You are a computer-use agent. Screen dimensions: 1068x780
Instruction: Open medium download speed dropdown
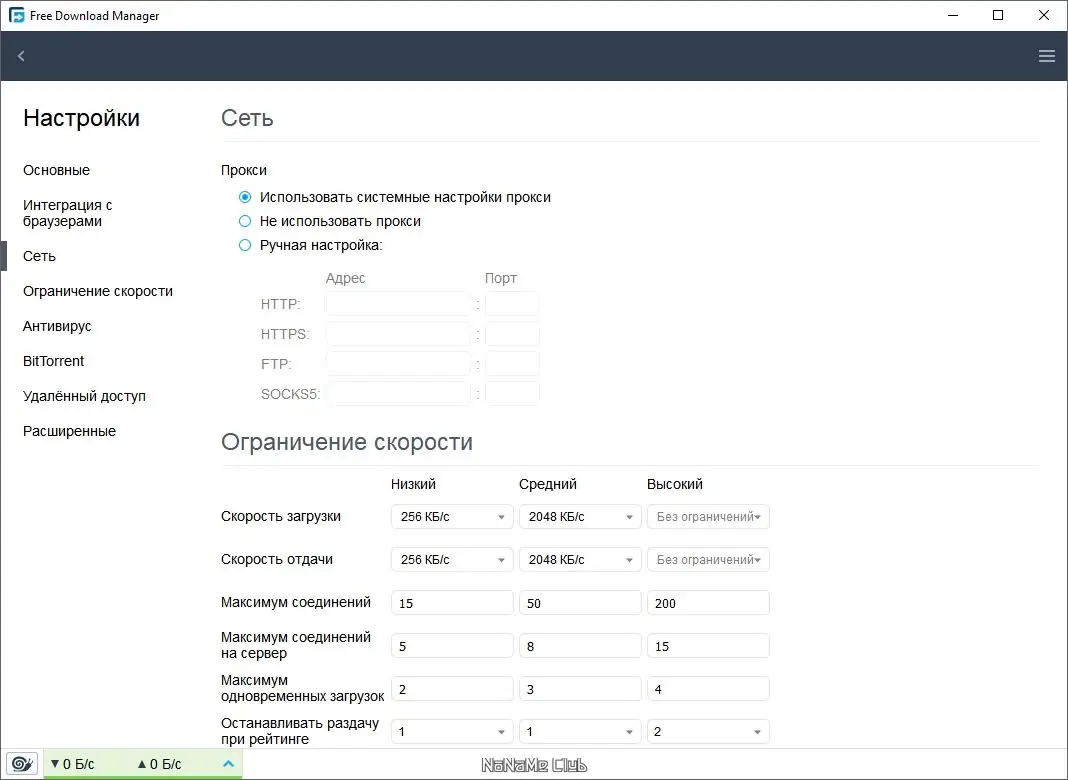(580, 516)
